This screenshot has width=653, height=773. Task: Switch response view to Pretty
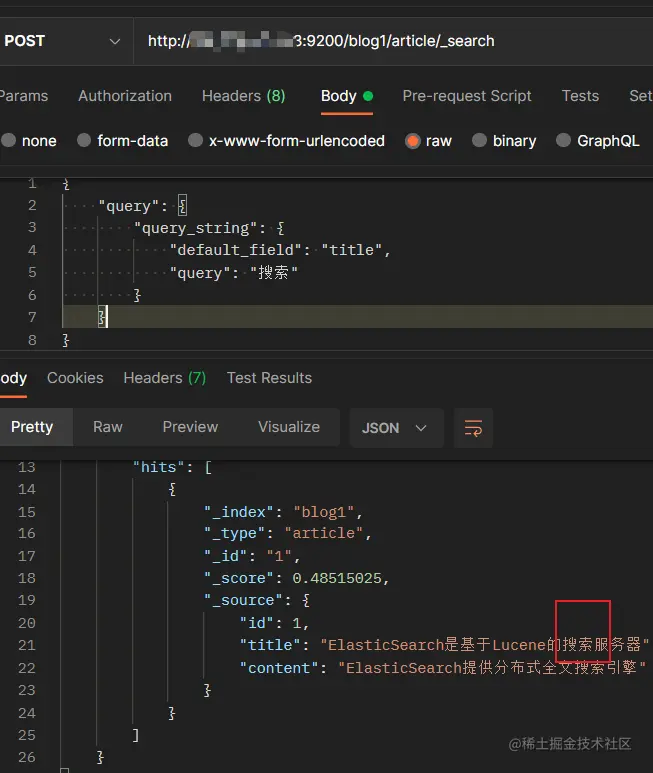pos(32,427)
